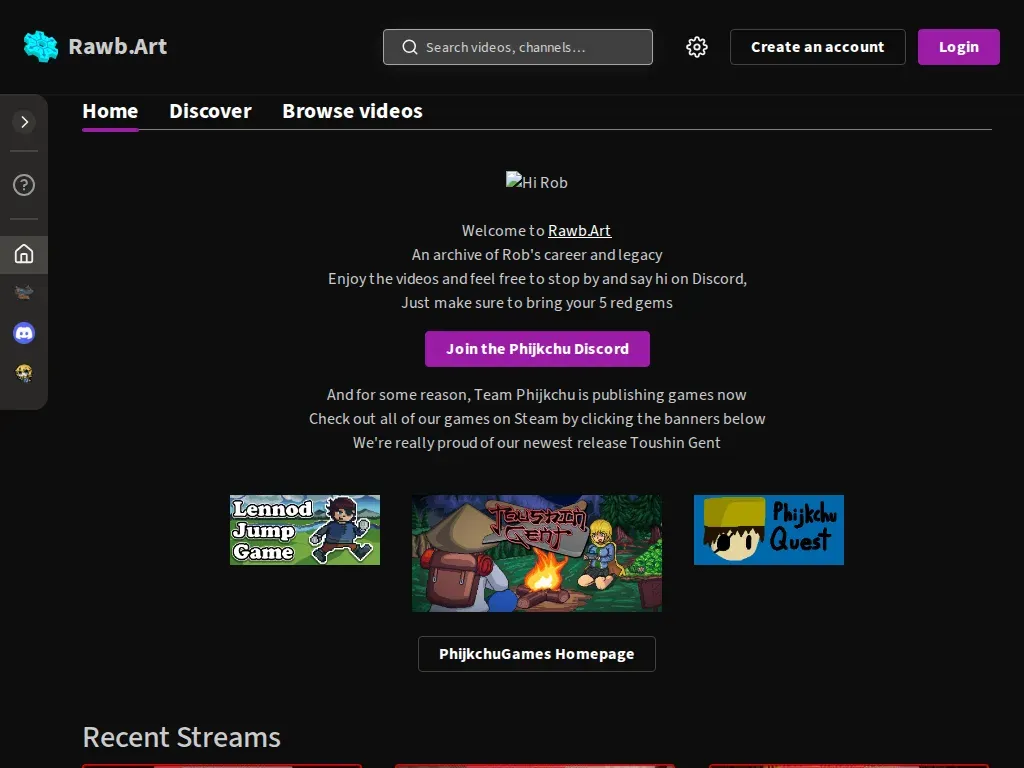Select the Home icon in sidebar
This screenshot has height=768, width=1024.
24,254
